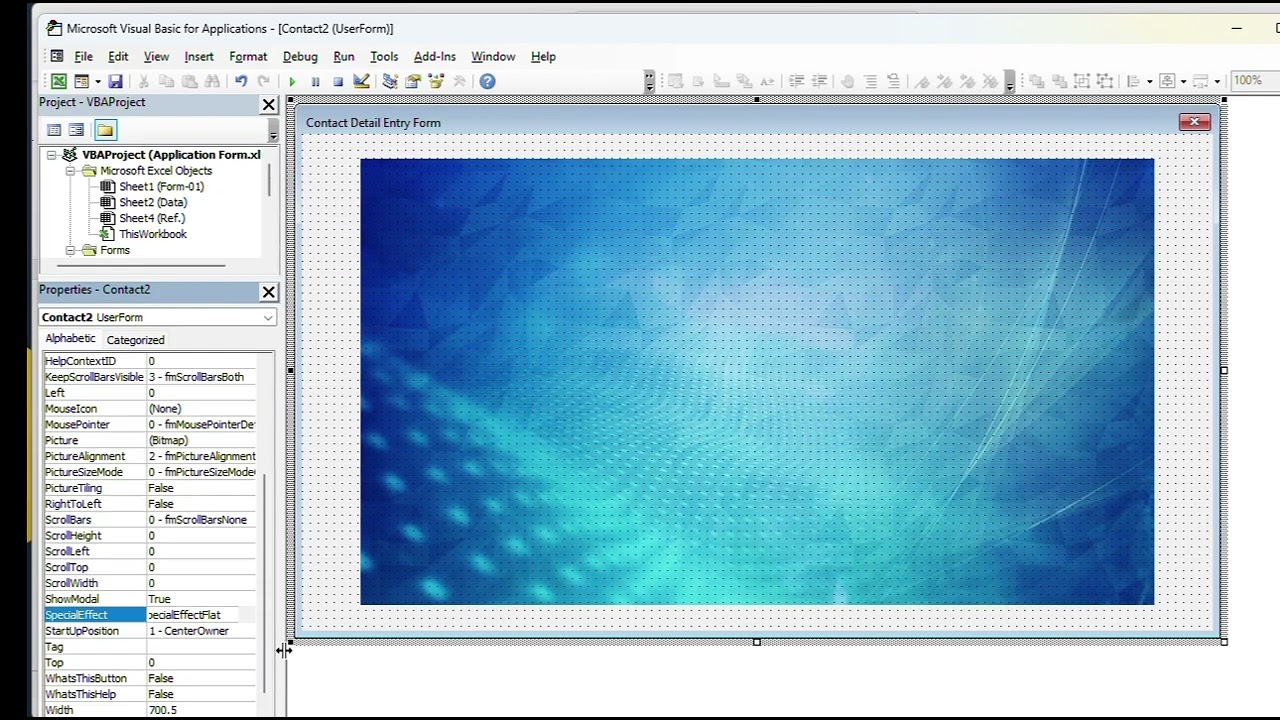Select the Picture property row
The width and height of the screenshot is (1280, 720).
tap(150, 440)
